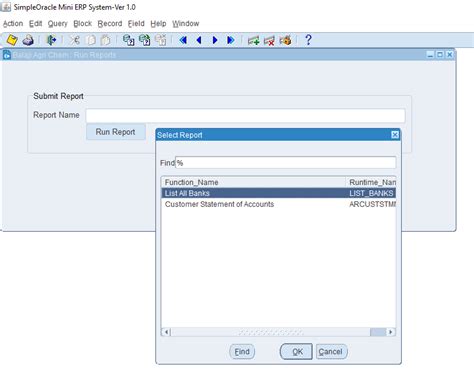Click the Runtime_Name column header

[x=371, y=182]
